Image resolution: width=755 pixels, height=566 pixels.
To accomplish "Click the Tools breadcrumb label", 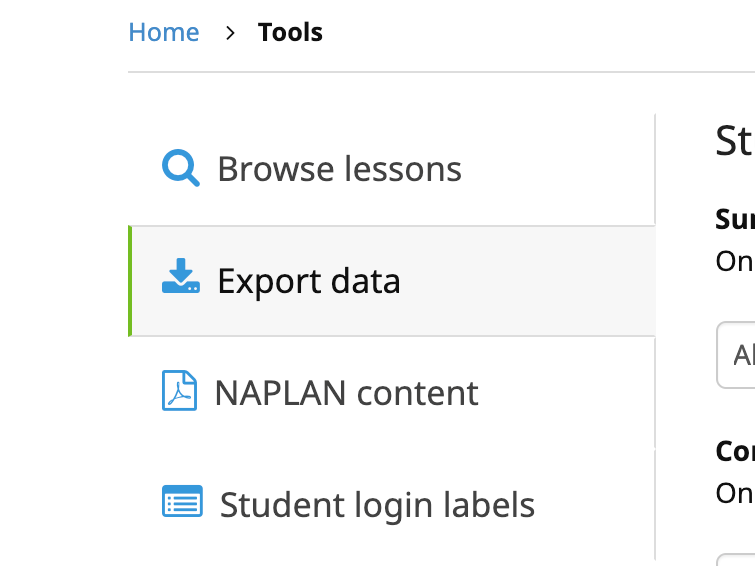I will 290,32.
